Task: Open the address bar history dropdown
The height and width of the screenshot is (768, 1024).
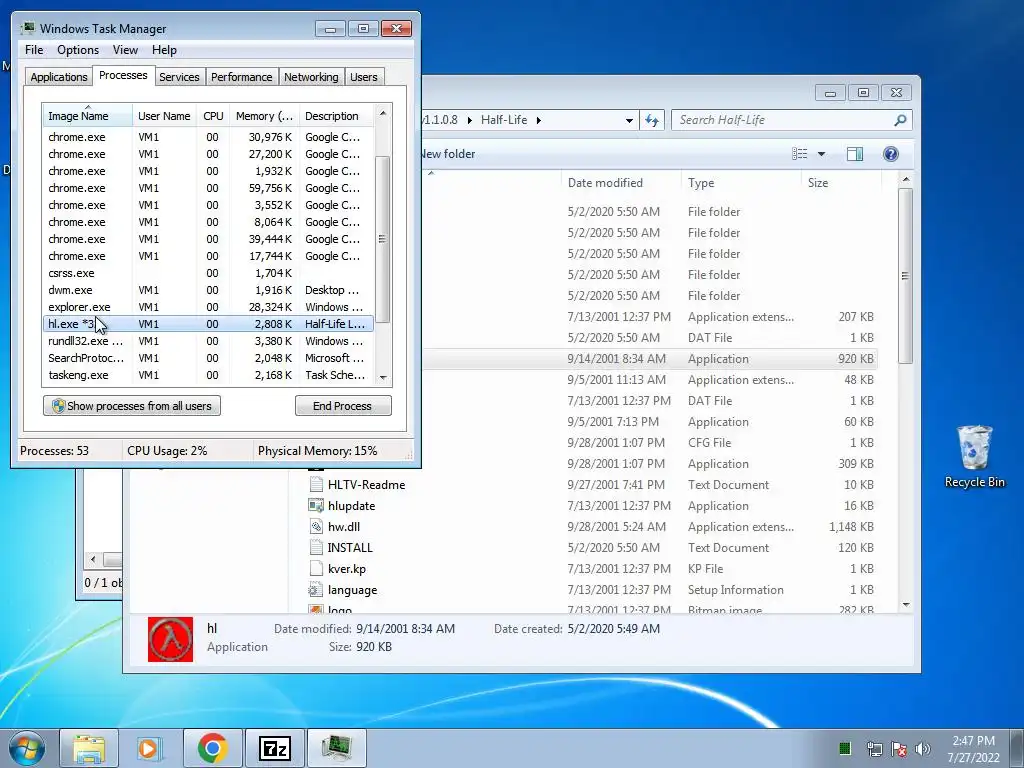Action: click(x=629, y=120)
